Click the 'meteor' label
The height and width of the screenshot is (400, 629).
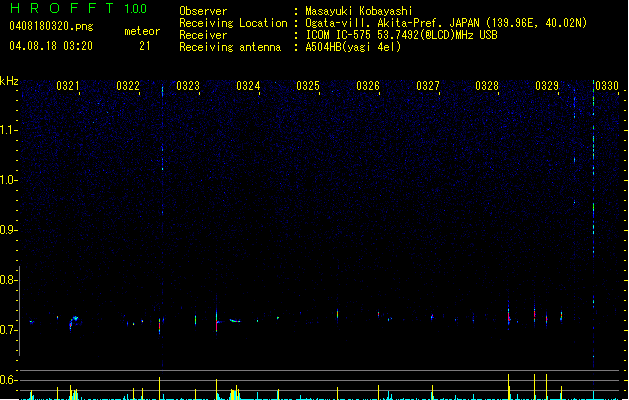click(142, 31)
